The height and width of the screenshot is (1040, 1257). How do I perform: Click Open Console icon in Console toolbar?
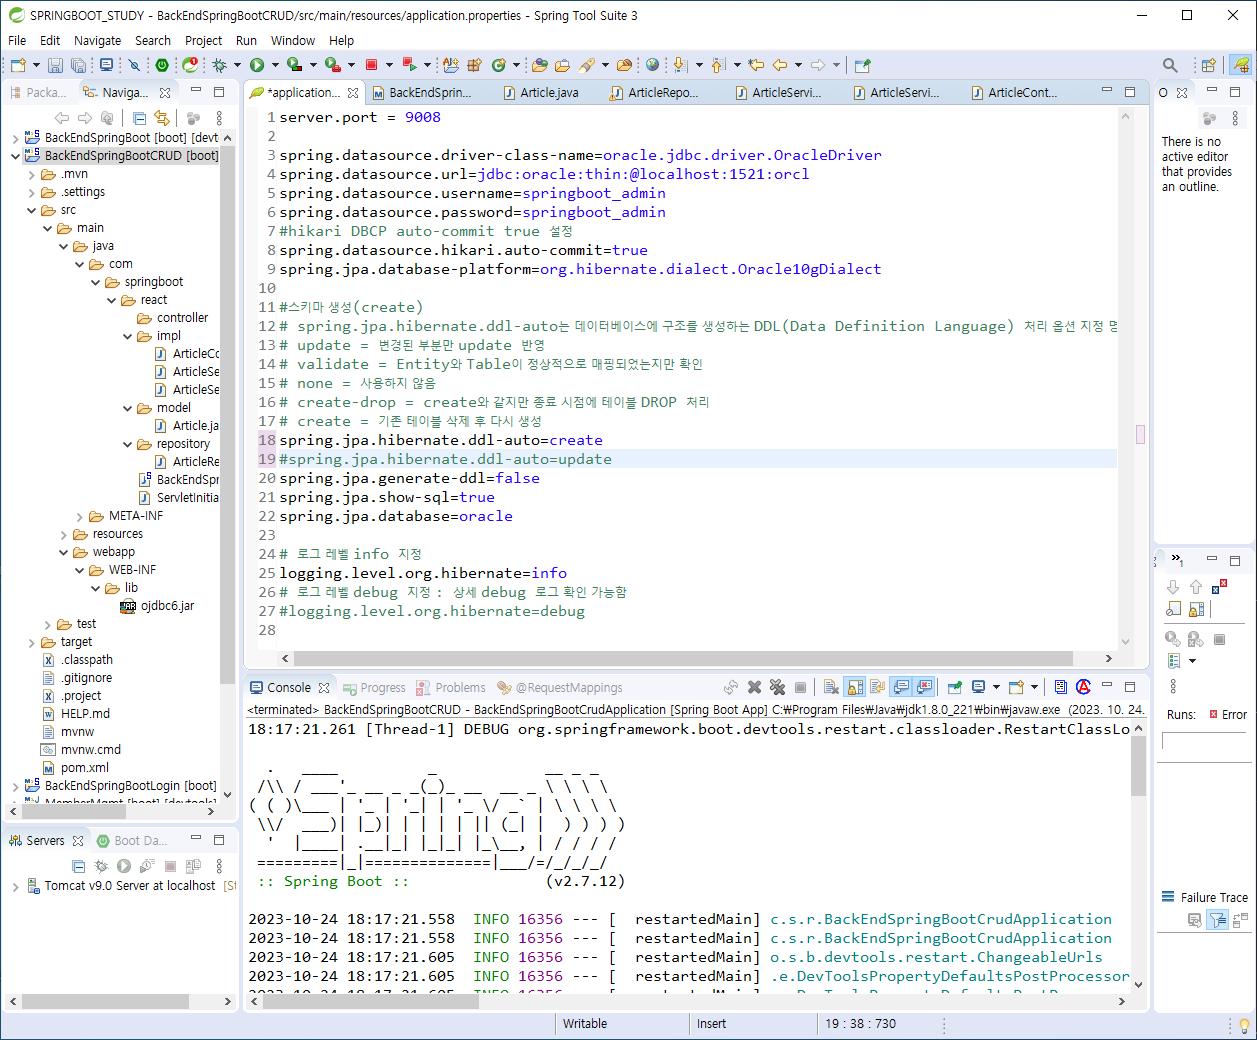pyautogui.click(x=1016, y=687)
